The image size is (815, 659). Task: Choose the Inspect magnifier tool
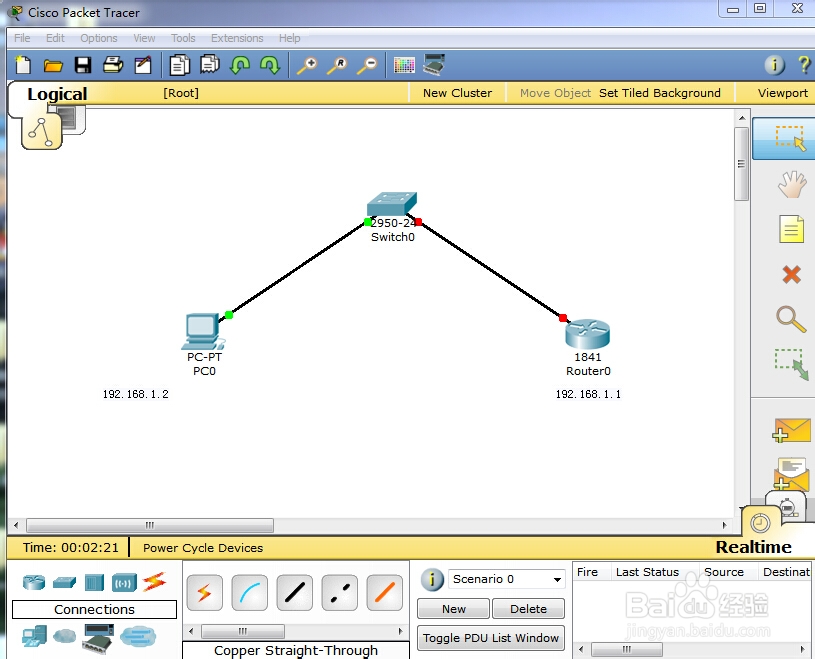point(791,319)
